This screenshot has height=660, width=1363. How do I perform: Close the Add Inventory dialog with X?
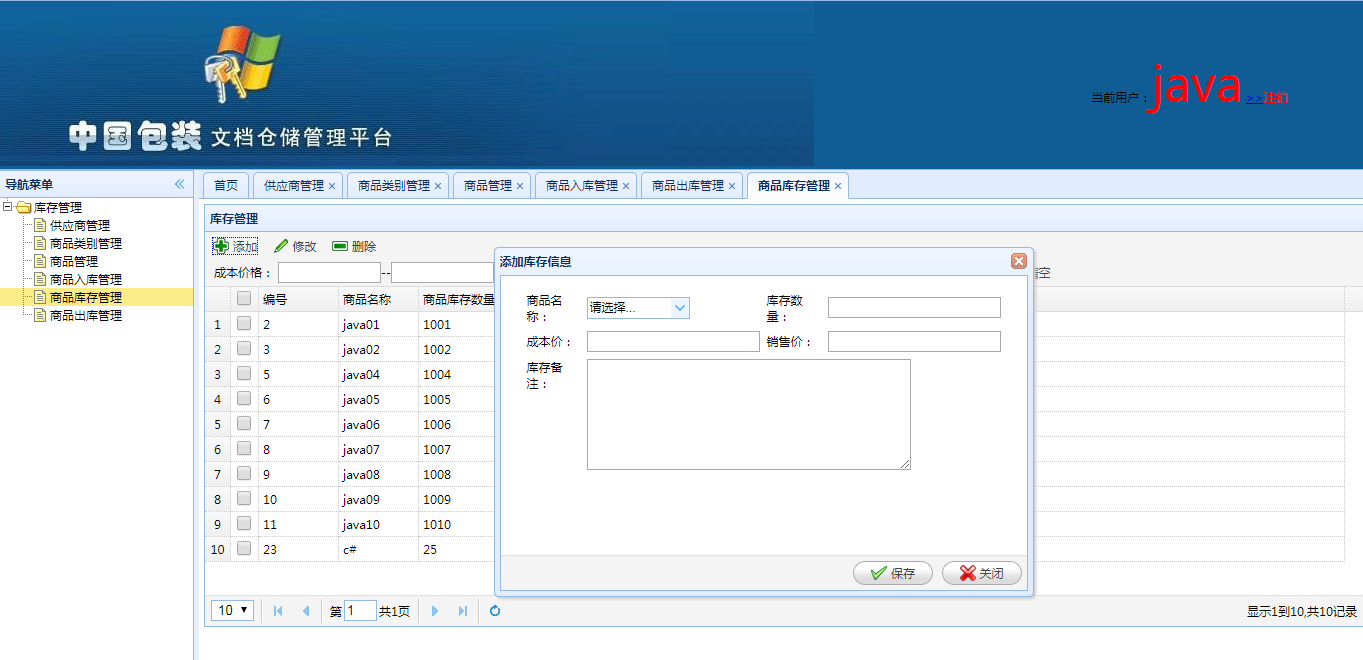pos(1019,261)
